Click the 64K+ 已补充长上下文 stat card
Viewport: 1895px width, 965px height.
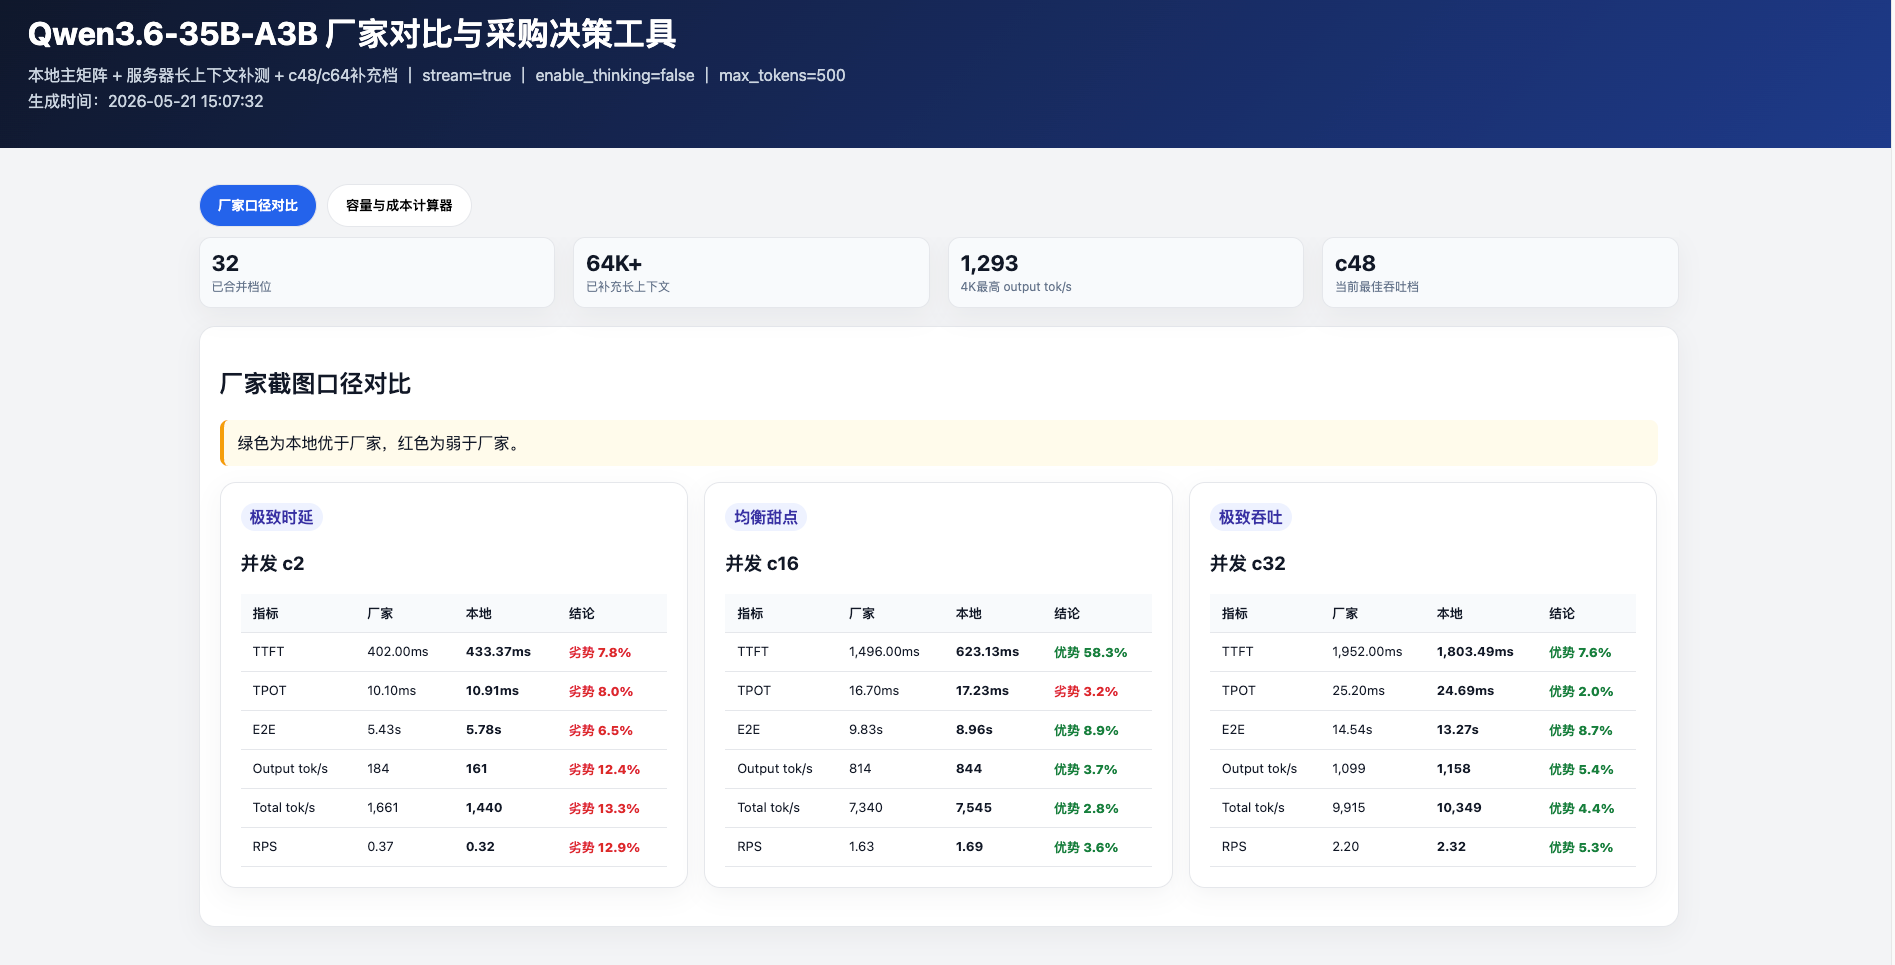click(x=751, y=272)
